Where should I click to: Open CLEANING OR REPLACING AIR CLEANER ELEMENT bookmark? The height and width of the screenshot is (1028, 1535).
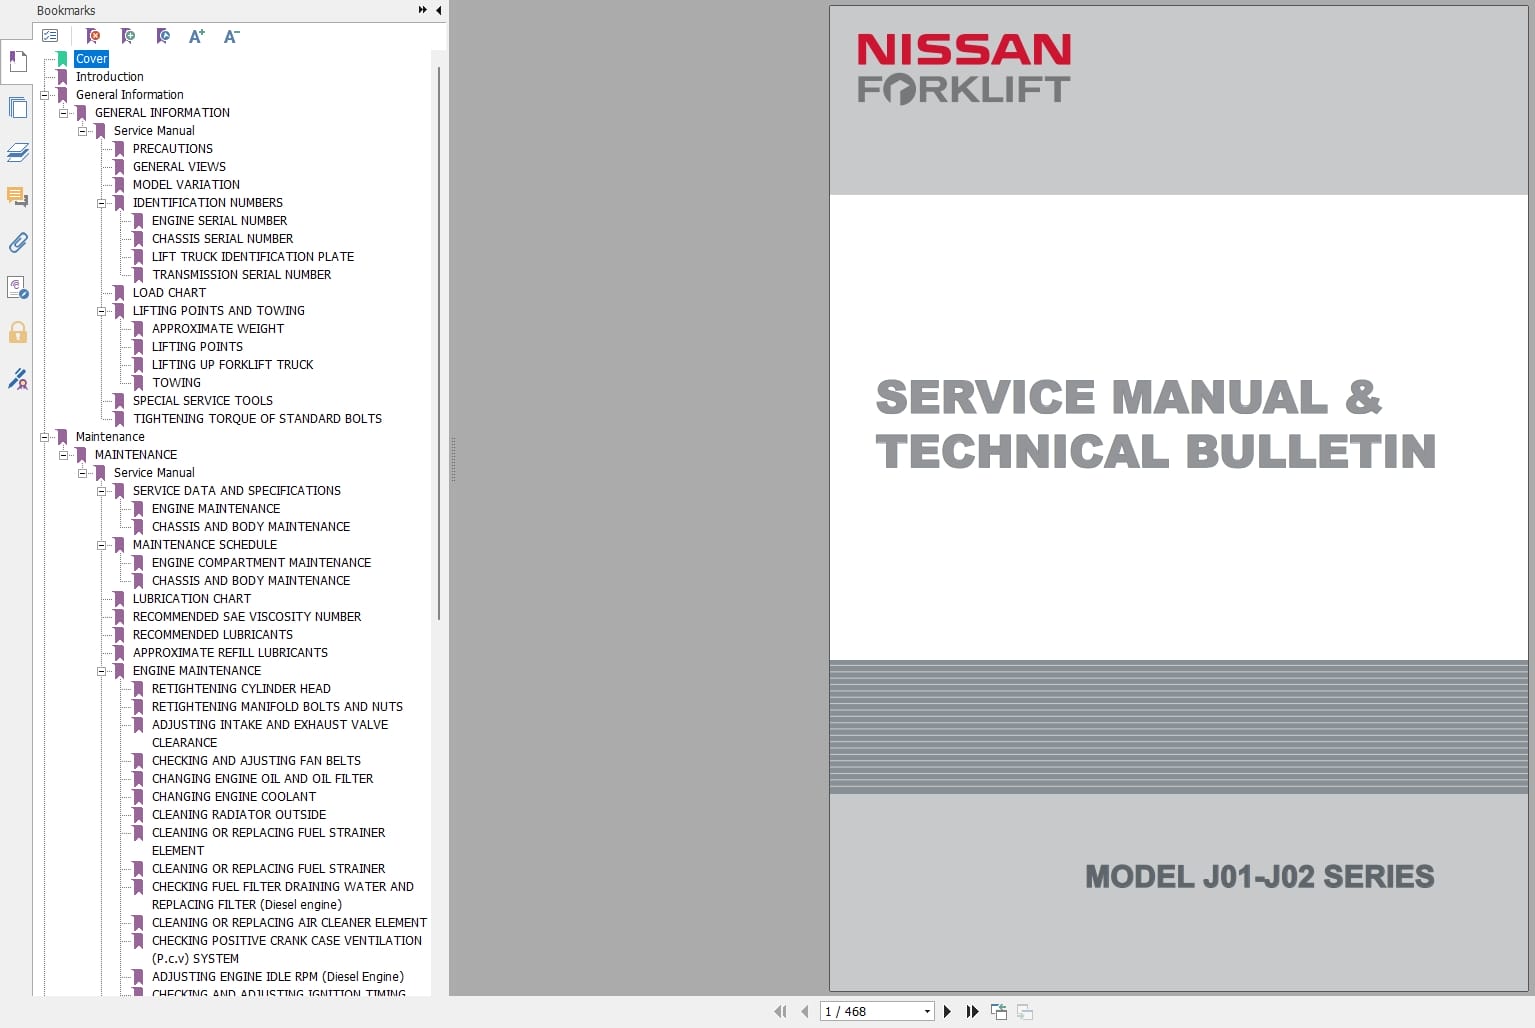click(289, 923)
